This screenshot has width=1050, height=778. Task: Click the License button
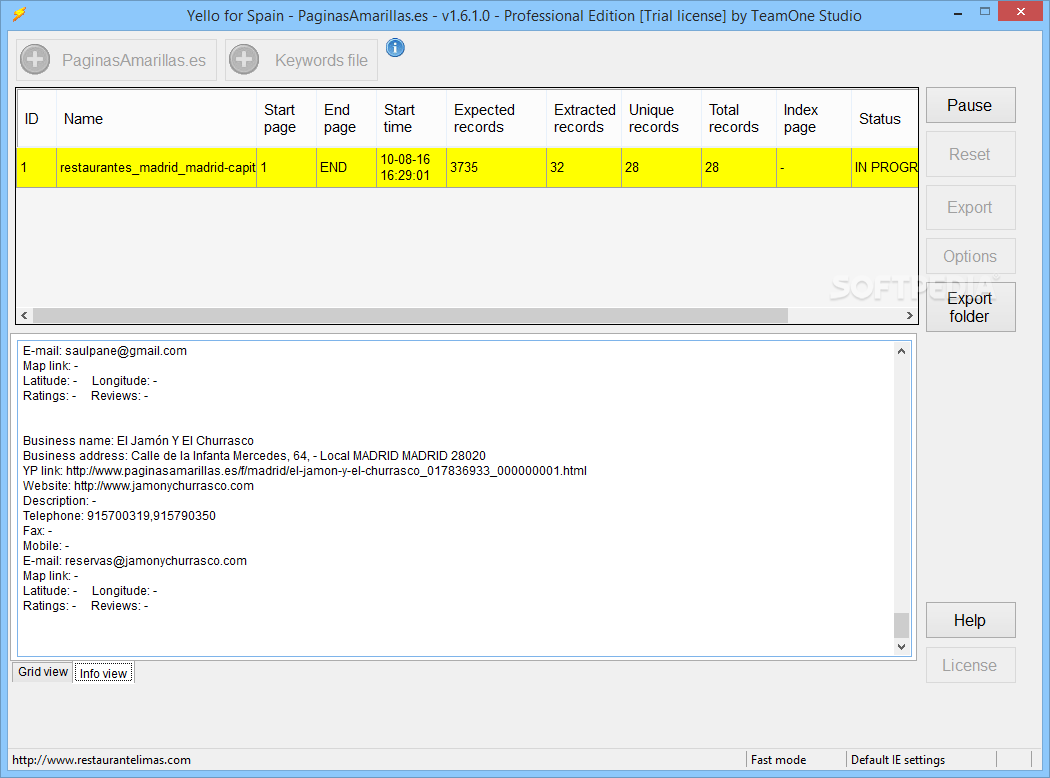(x=970, y=665)
